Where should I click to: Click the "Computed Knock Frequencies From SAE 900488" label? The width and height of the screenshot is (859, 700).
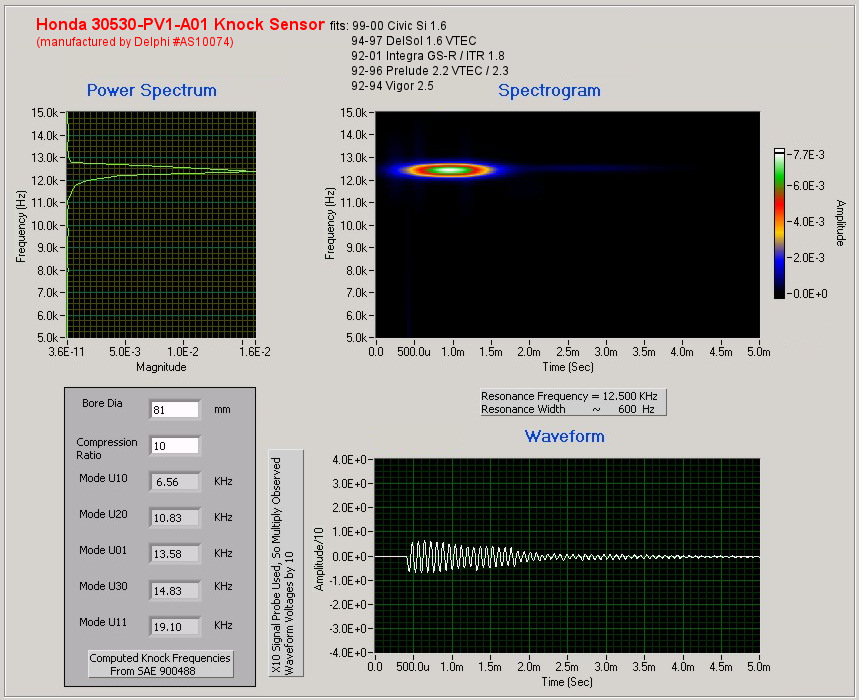160,664
